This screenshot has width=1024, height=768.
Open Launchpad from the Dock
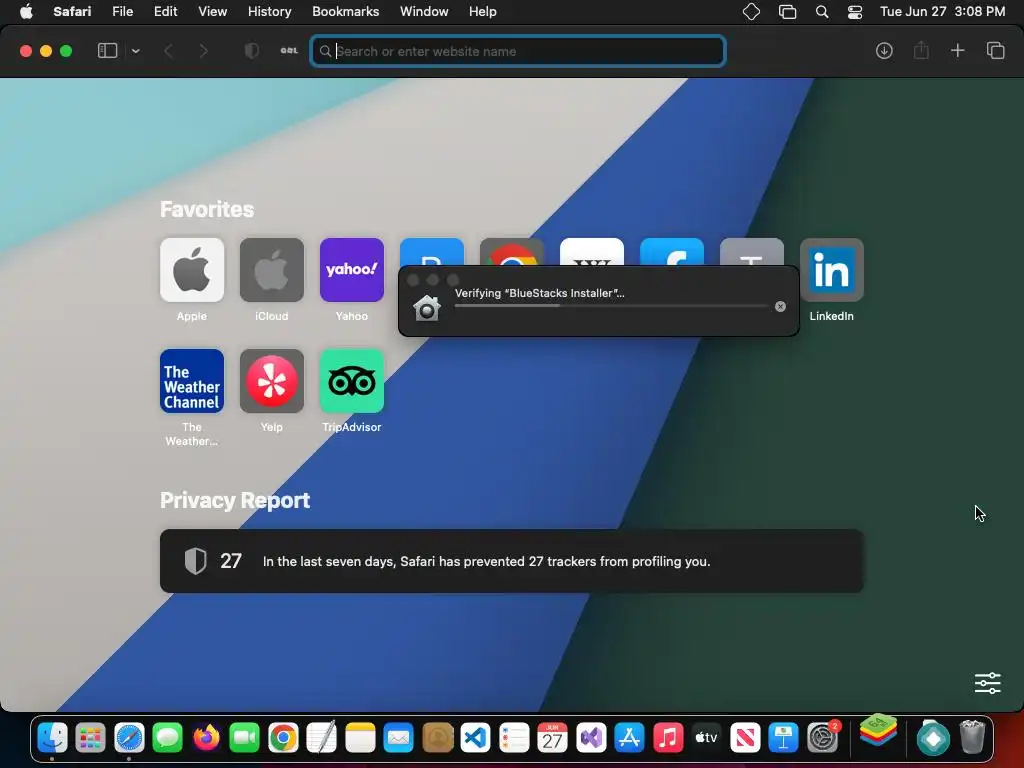(x=91, y=738)
